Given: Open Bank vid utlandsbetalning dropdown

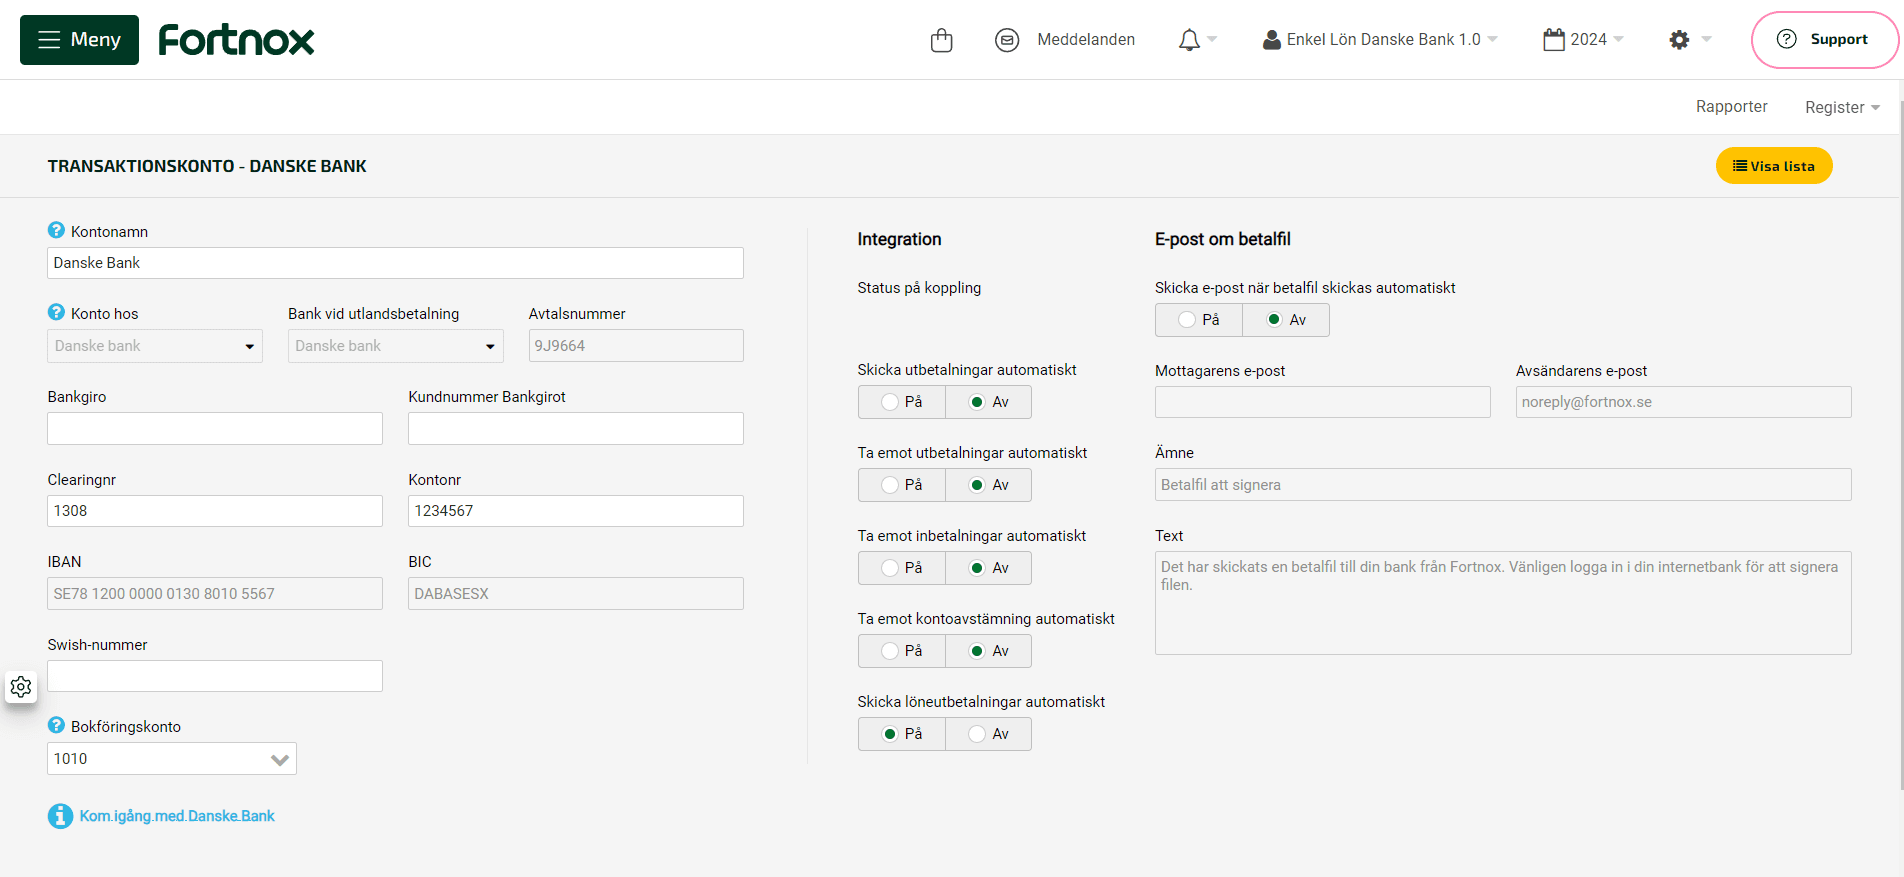Looking at the screenshot, I should click(396, 346).
